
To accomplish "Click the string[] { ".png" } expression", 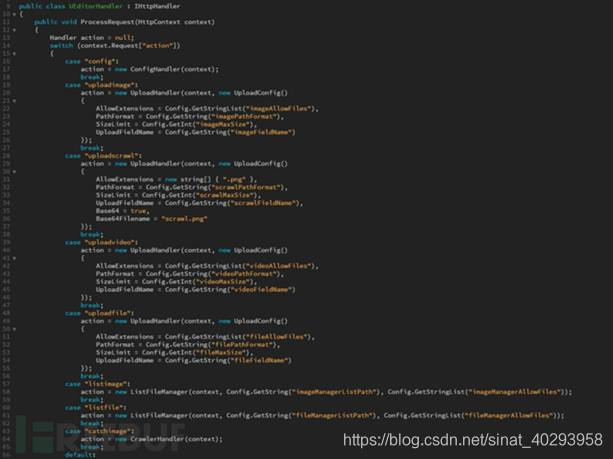I will [218, 179].
